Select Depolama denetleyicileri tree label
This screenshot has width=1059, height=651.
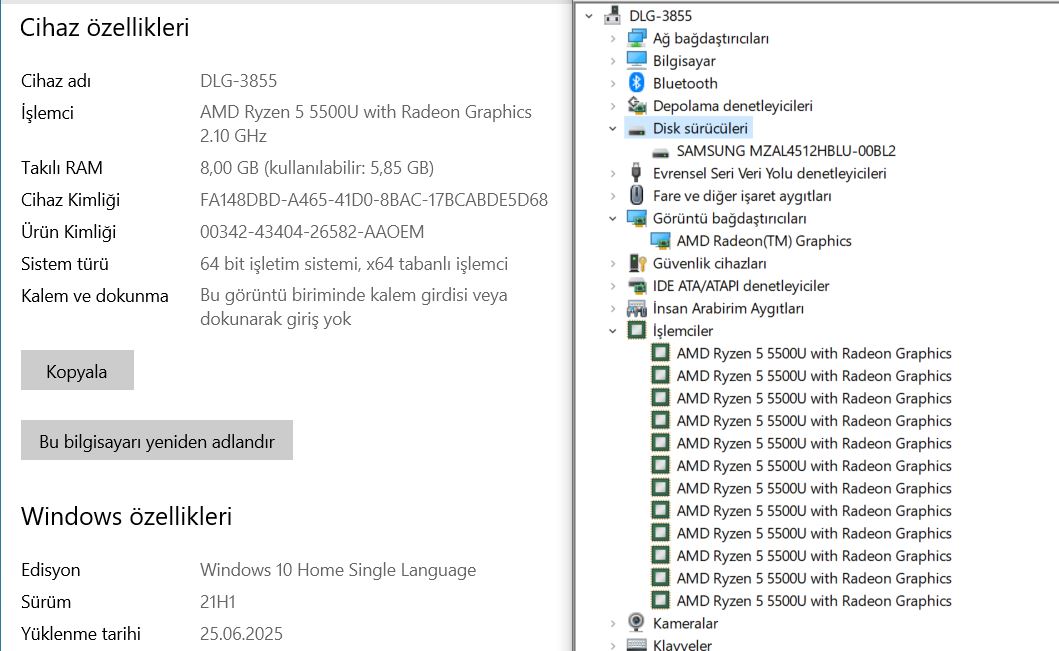pyautogui.click(x=733, y=105)
